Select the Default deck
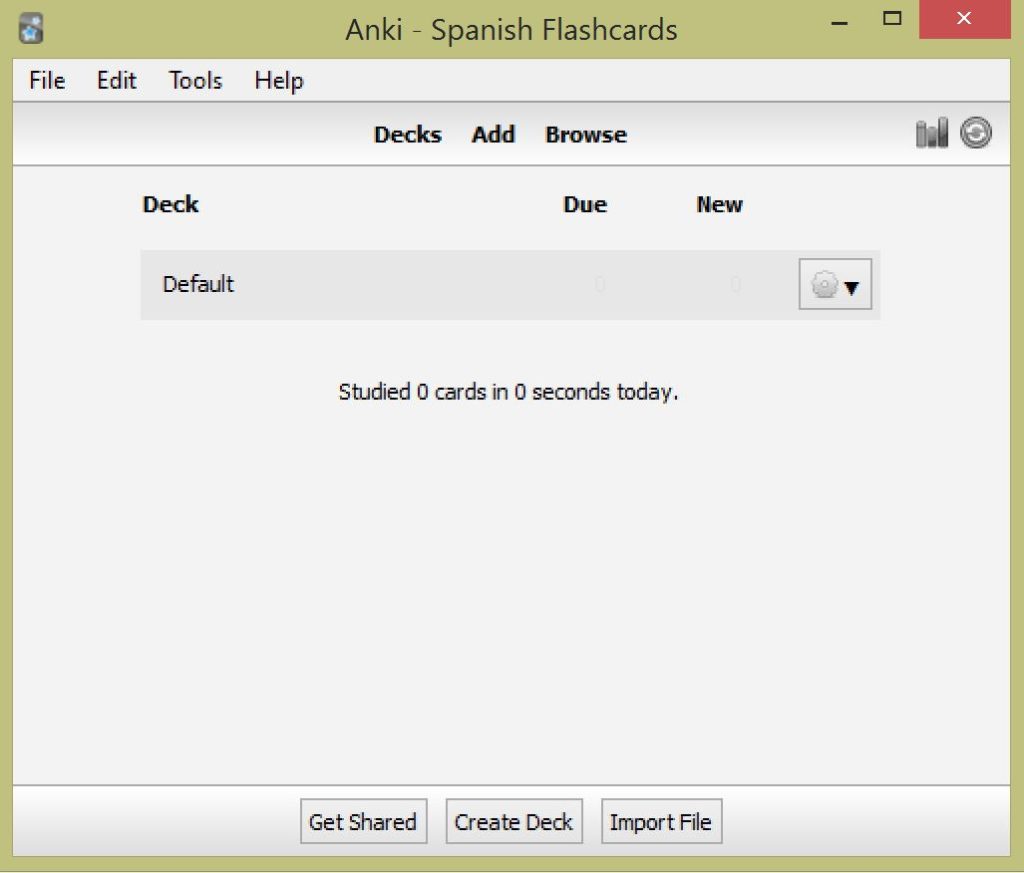This screenshot has width=1024, height=873. 198,284
